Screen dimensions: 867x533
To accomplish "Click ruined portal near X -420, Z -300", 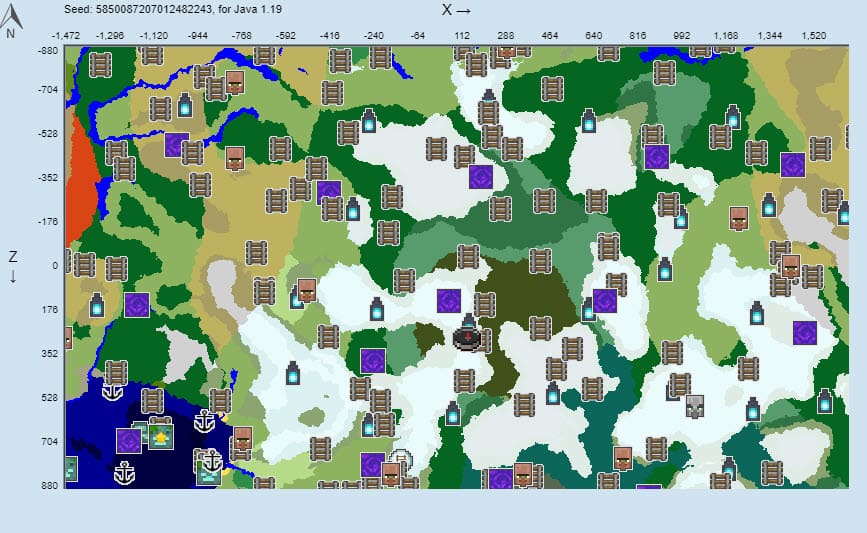I will pyautogui.click(x=329, y=192).
